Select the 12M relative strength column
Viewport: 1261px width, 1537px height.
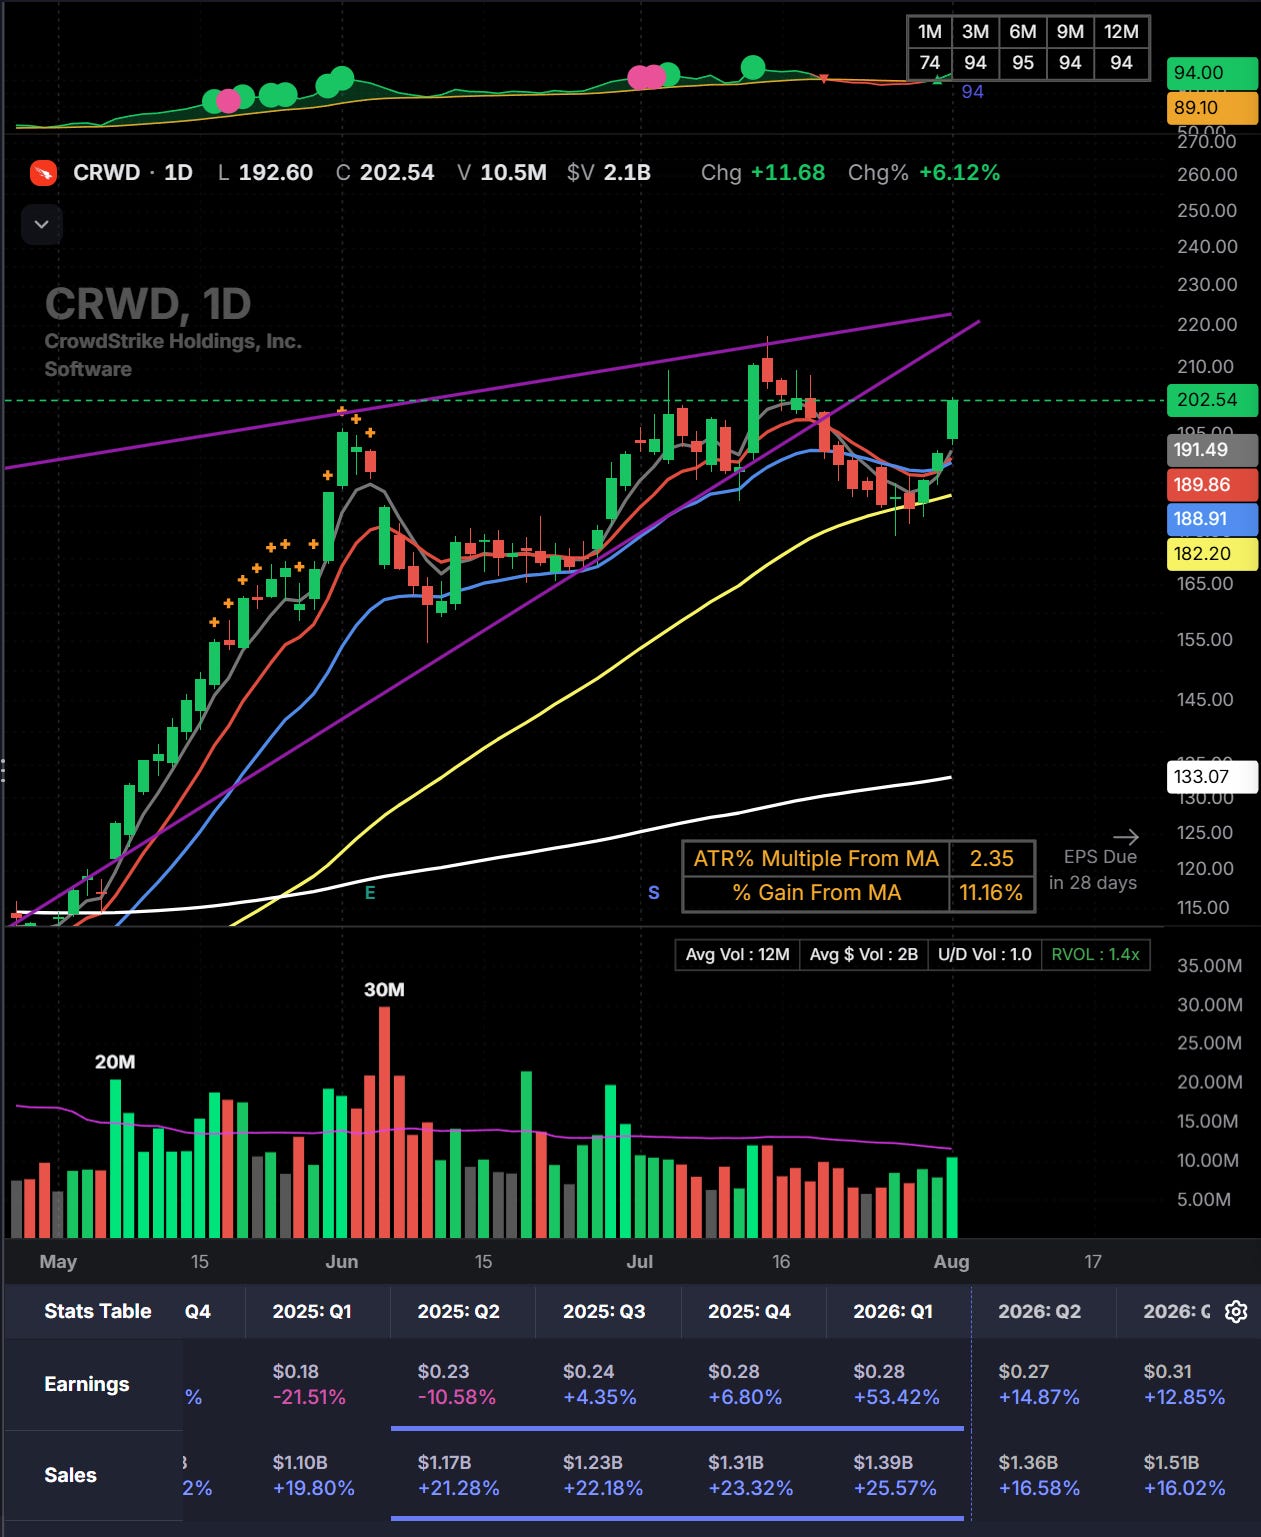coord(1121,31)
